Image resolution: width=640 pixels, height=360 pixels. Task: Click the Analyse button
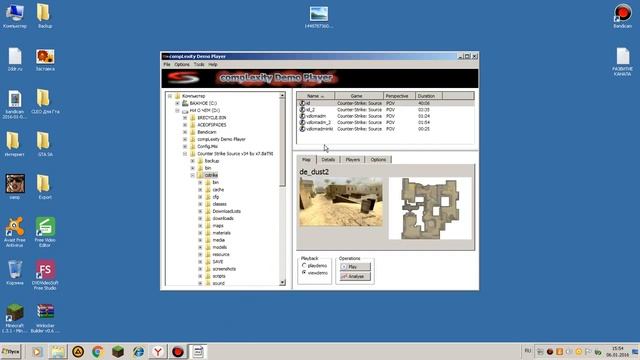[355, 276]
